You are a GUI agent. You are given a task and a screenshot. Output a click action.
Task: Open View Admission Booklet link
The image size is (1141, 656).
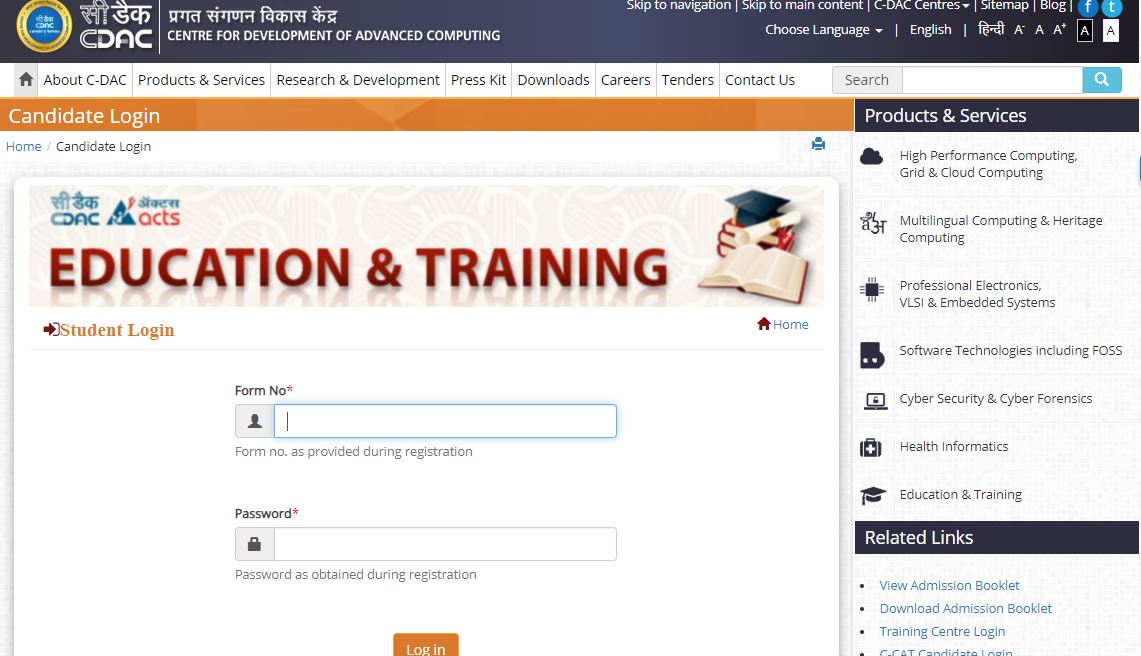coord(949,585)
